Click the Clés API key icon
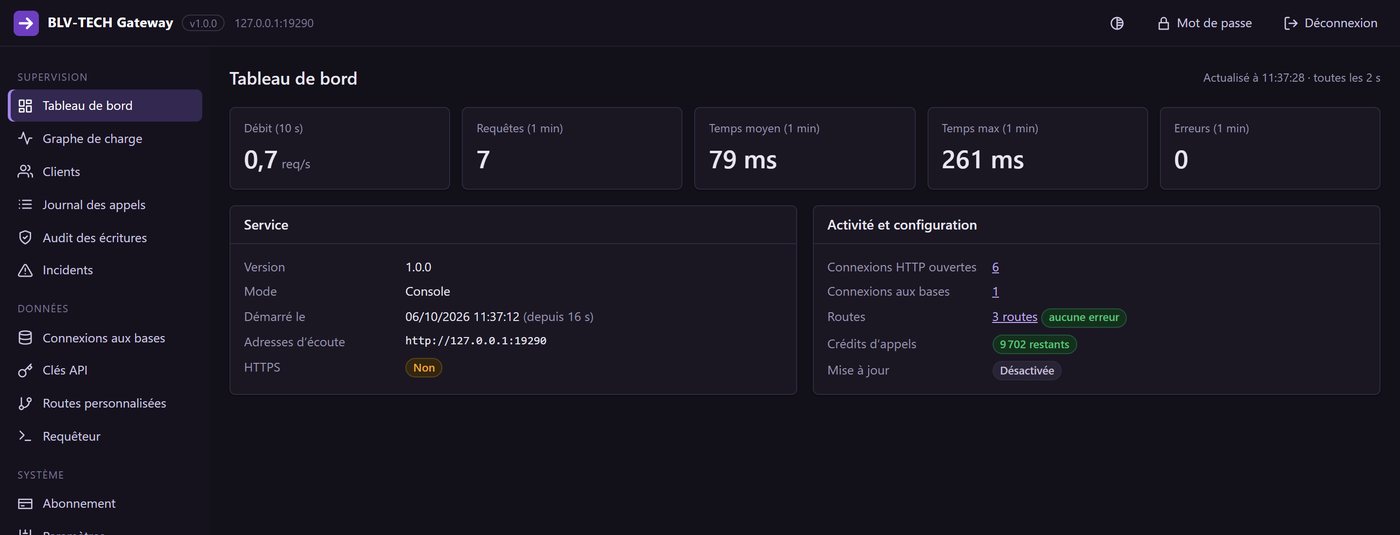This screenshot has height=535, width=1400. 25,370
